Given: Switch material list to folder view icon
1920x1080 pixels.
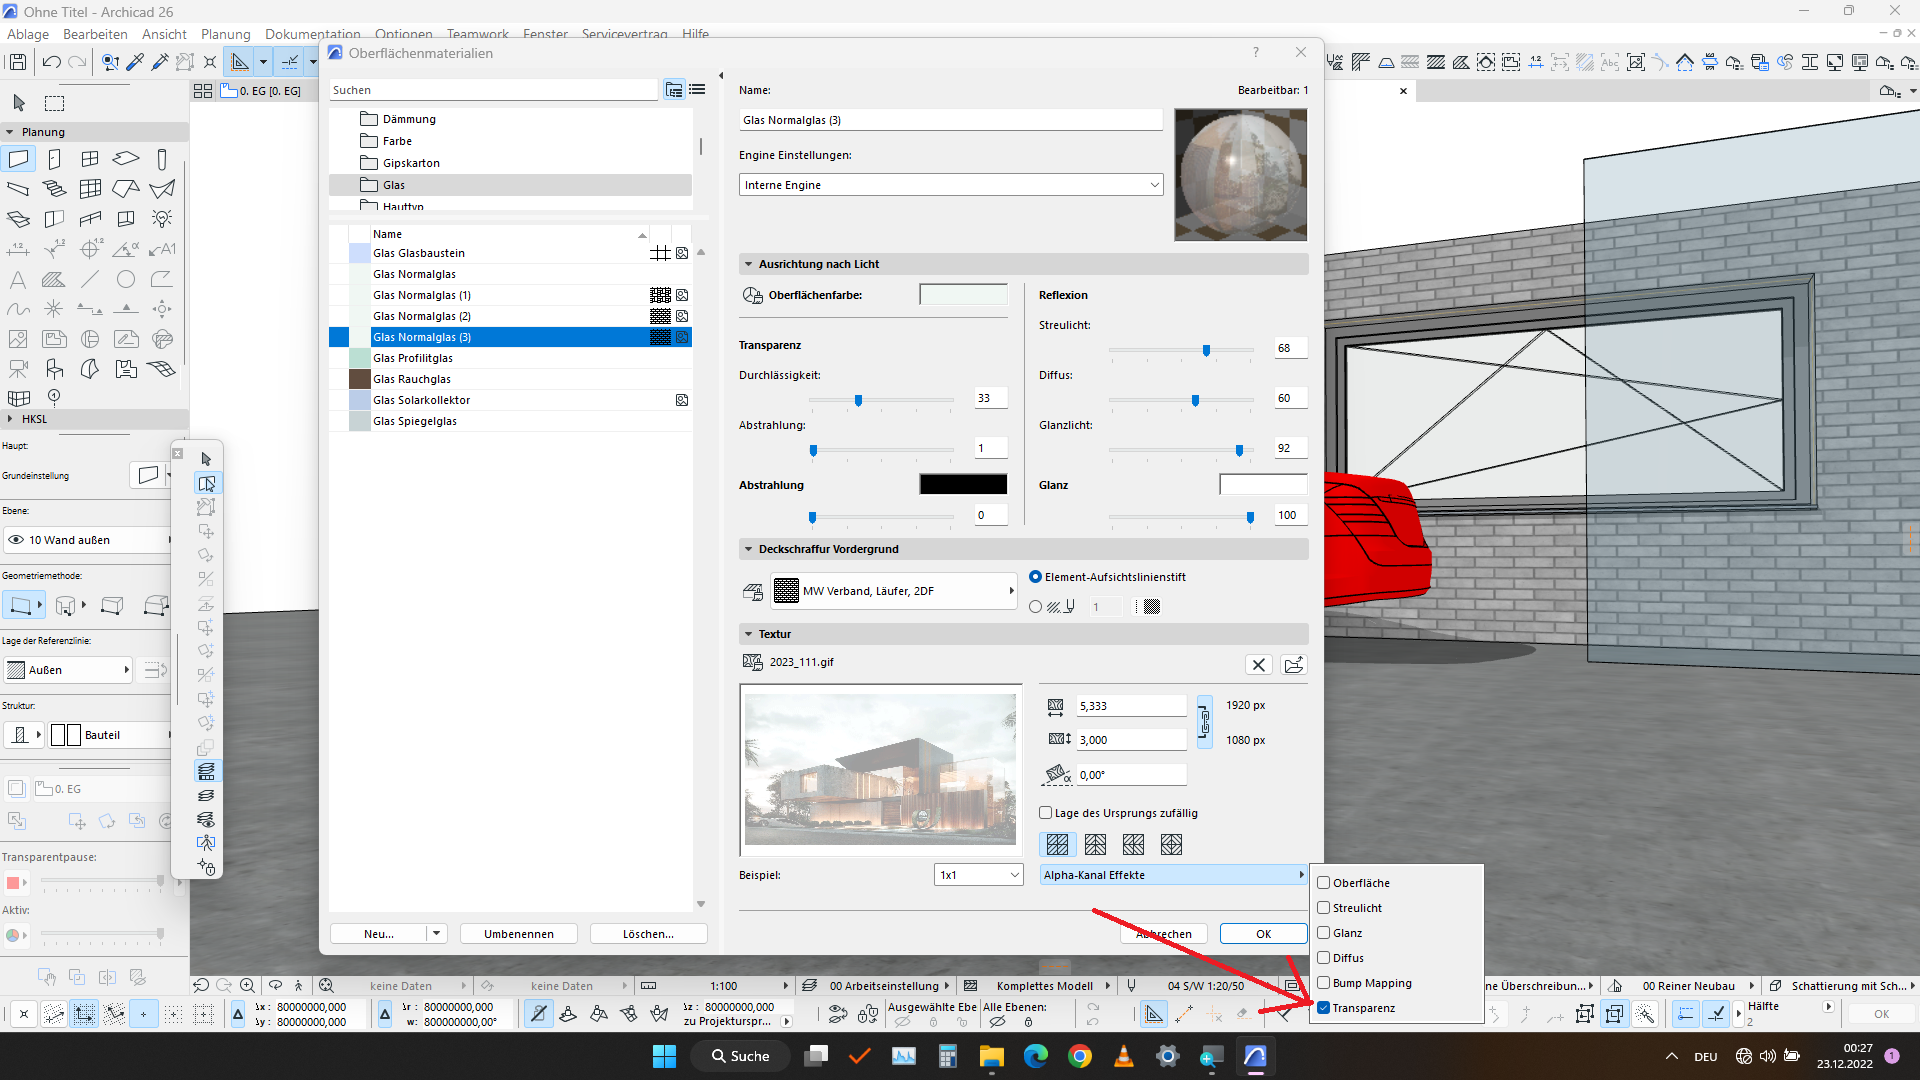Looking at the screenshot, I should (675, 90).
